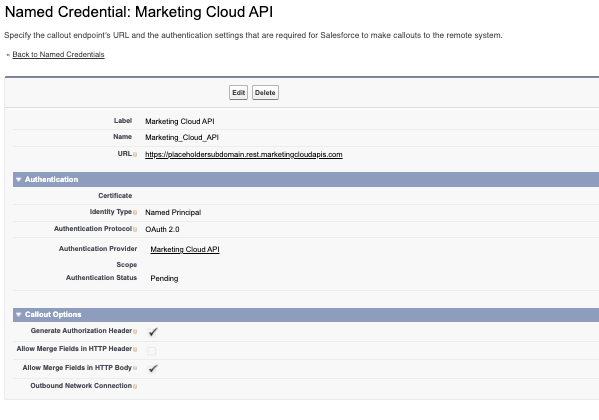Select the 'OAuth 2.0' protocol value
Viewport: 599px width, 420px height.
pyautogui.click(x=162, y=229)
